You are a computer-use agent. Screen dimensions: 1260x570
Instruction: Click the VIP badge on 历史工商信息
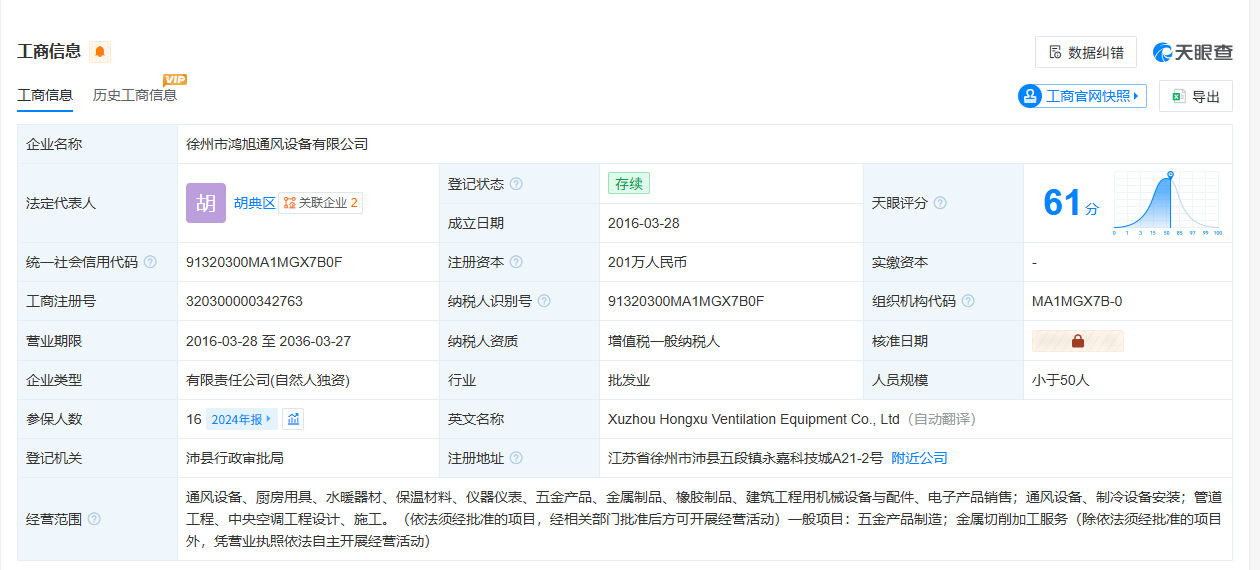[x=175, y=80]
